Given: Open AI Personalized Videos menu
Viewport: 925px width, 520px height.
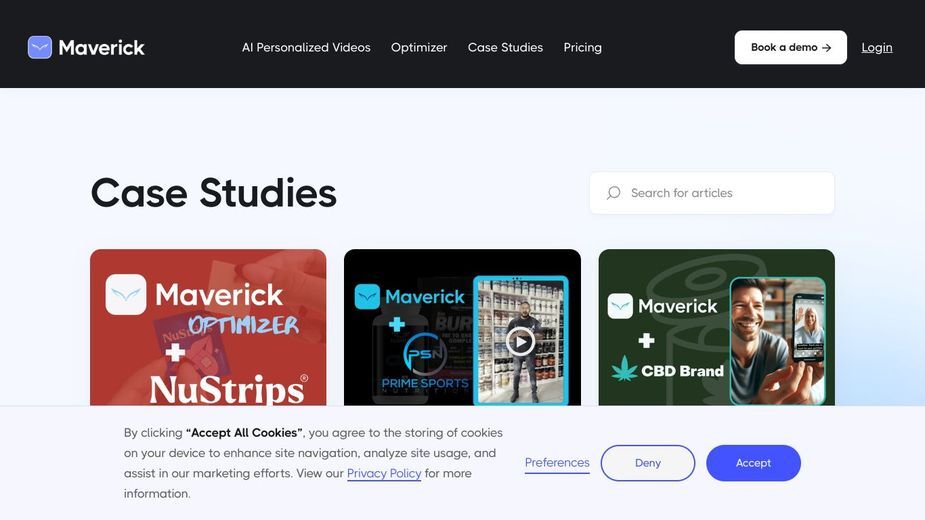Looking at the screenshot, I should (306, 47).
